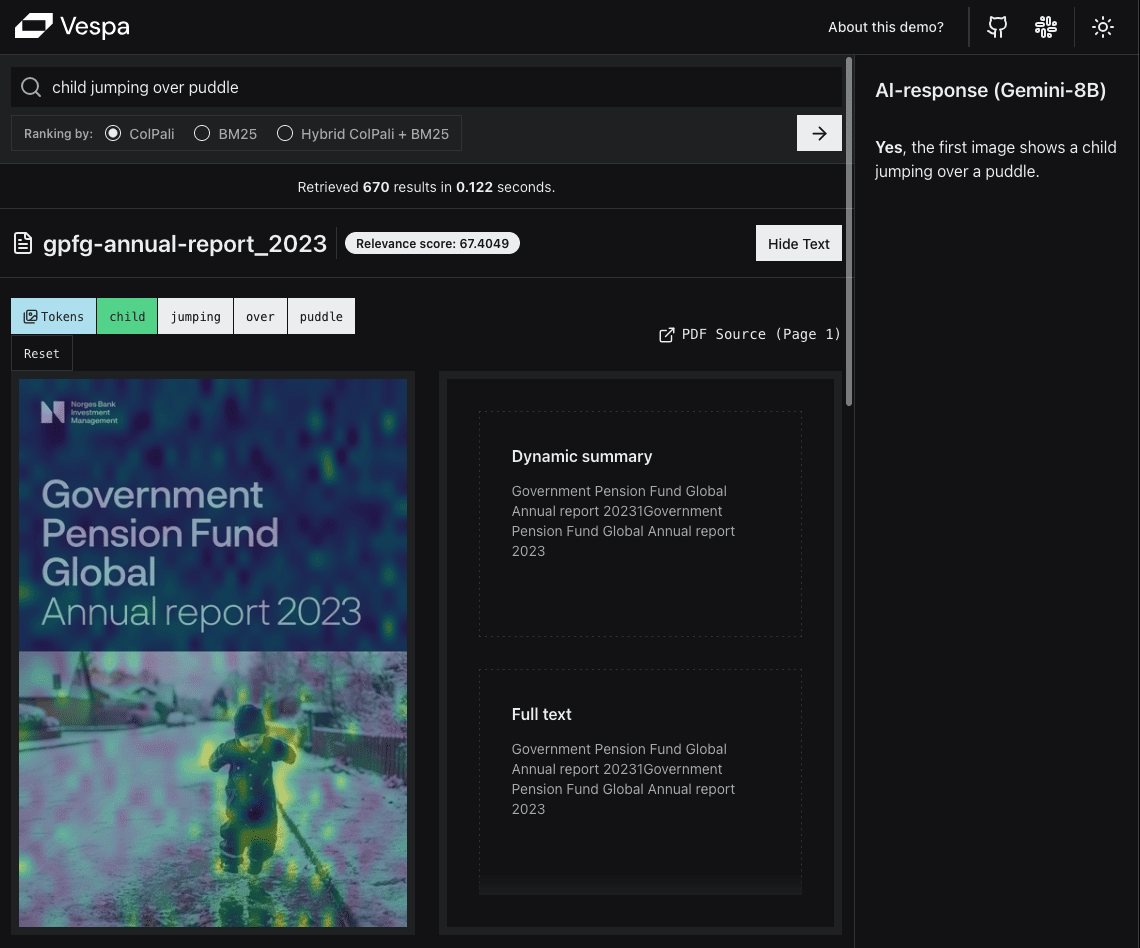This screenshot has height=948, width=1140.
Task: Click the Reset button
Action: pos(41,353)
